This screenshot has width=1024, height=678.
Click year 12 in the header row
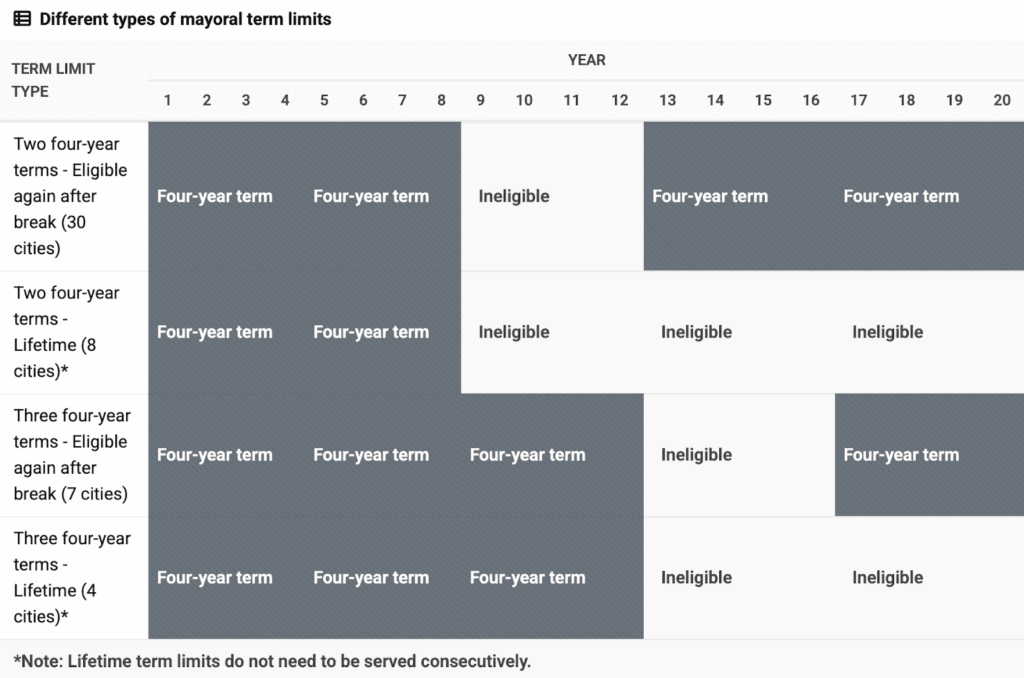(x=620, y=100)
